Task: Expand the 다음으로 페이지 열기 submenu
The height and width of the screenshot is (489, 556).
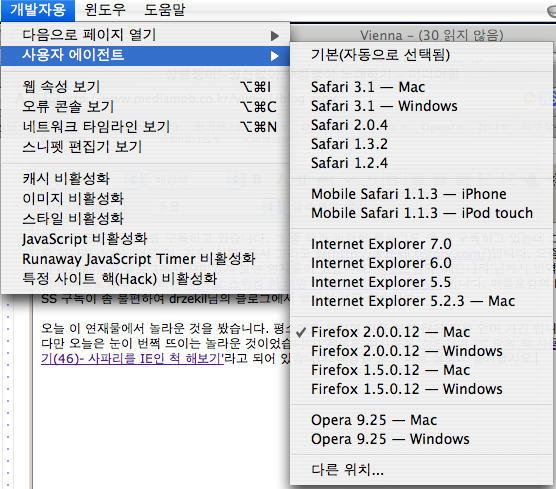Action: [145, 35]
